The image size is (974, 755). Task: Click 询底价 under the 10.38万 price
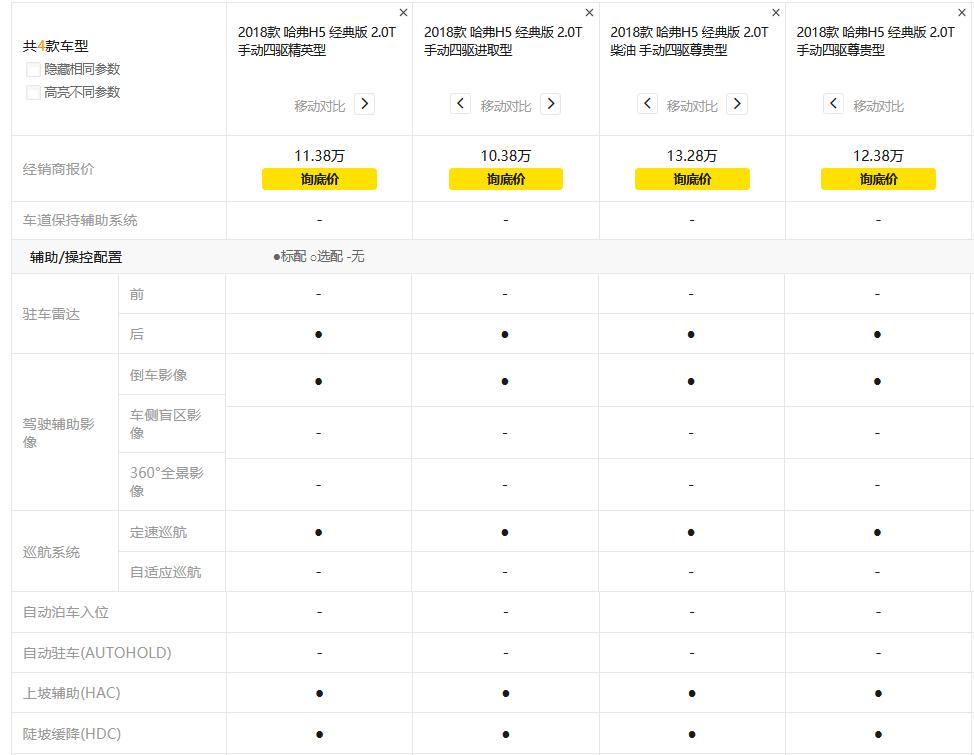(x=505, y=179)
